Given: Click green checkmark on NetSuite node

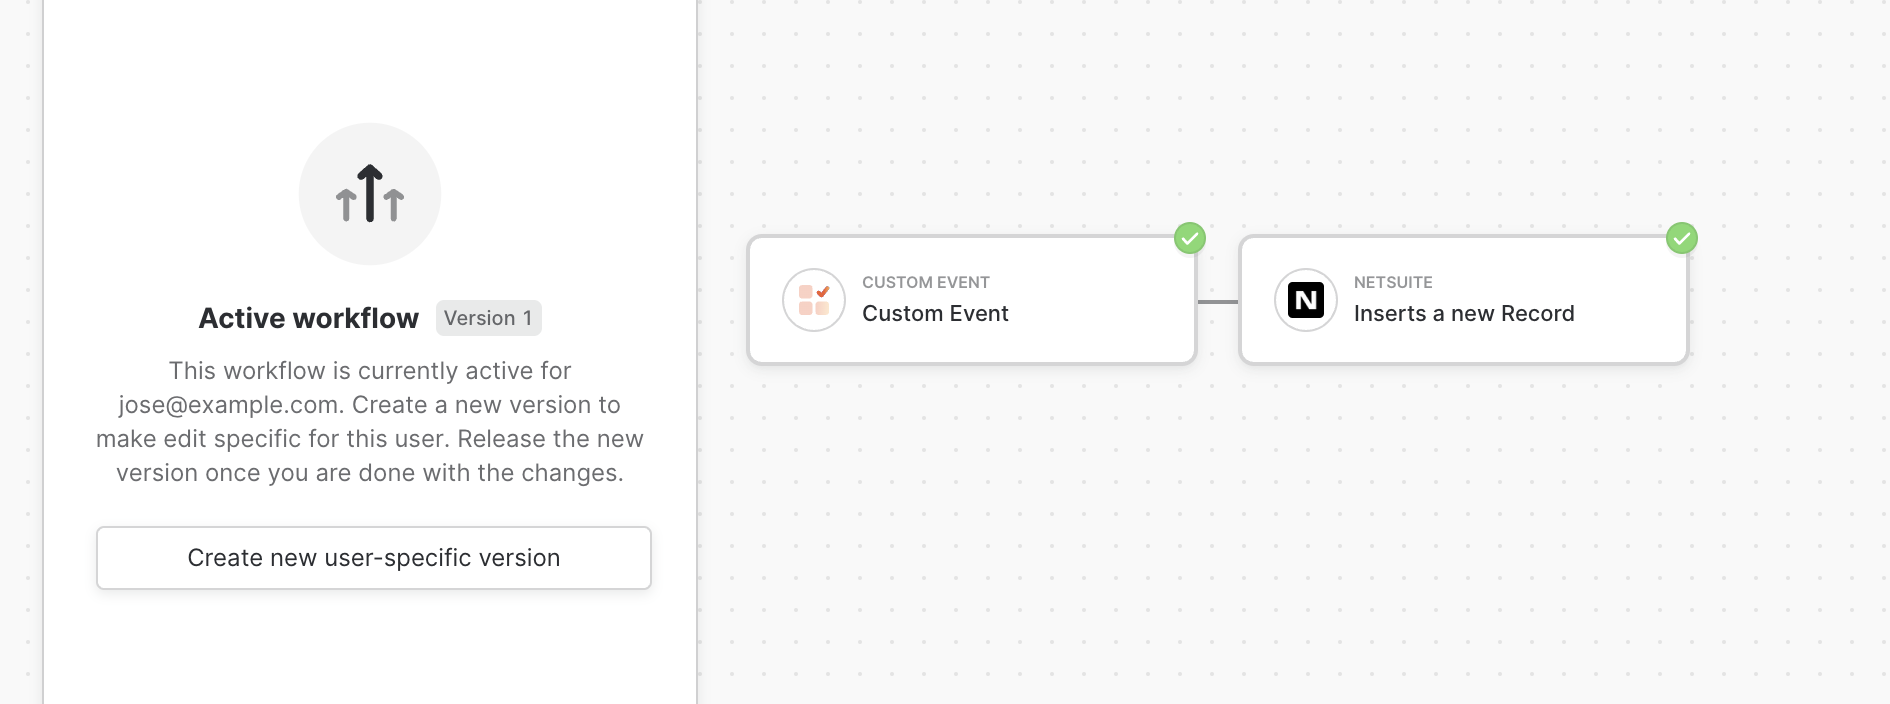Looking at the screenshot, I should [x=1682, y=238].
